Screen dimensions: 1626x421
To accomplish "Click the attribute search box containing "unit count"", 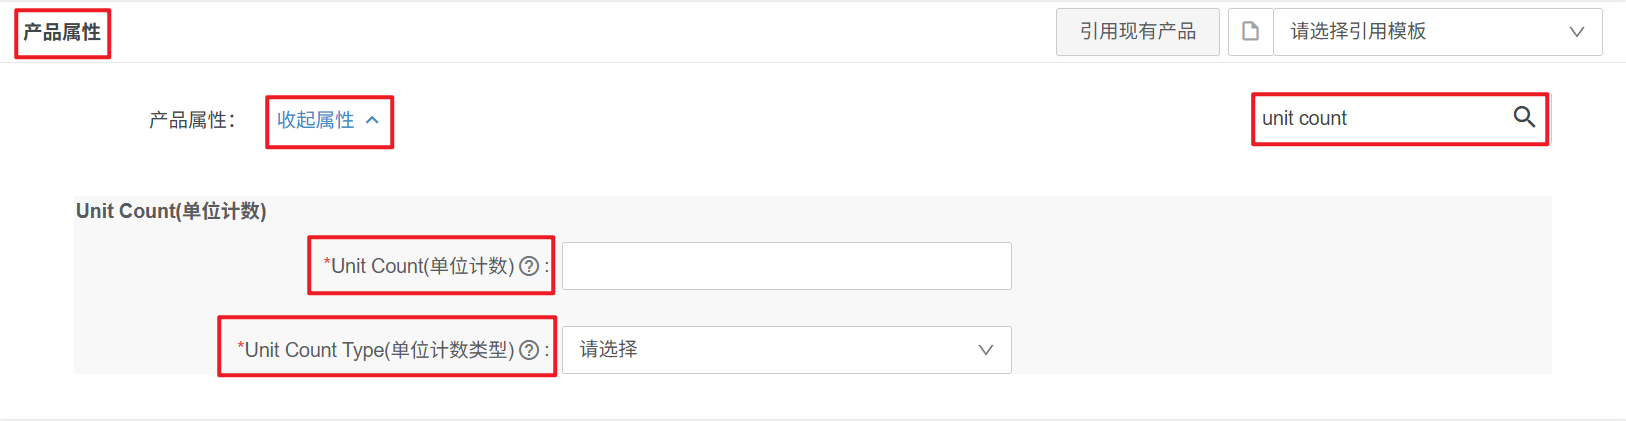I will click(x=1380, y=118).
